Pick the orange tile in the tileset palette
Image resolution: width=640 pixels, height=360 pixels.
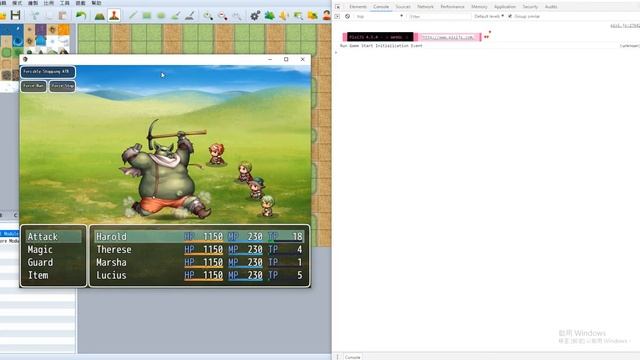coord(63,30)
